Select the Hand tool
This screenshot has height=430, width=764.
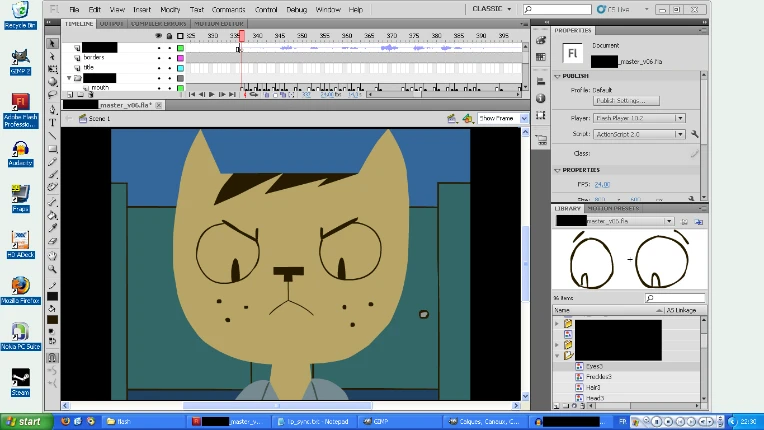(52, 256)
